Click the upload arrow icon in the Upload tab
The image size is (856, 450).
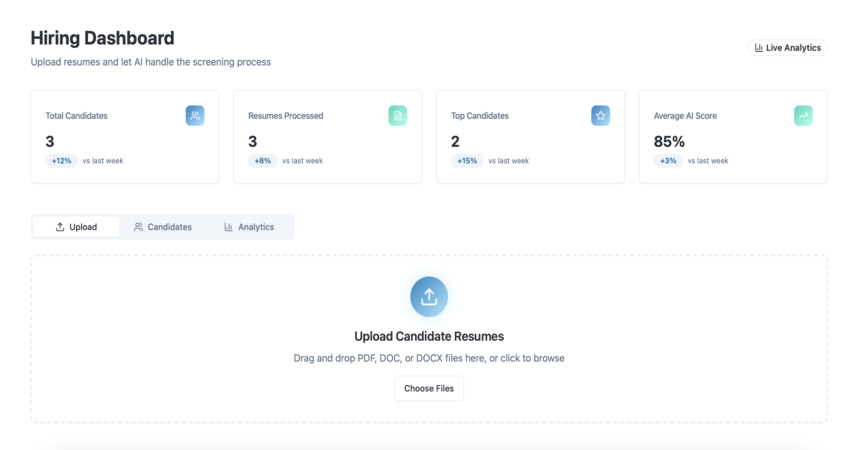coord(60,227)
